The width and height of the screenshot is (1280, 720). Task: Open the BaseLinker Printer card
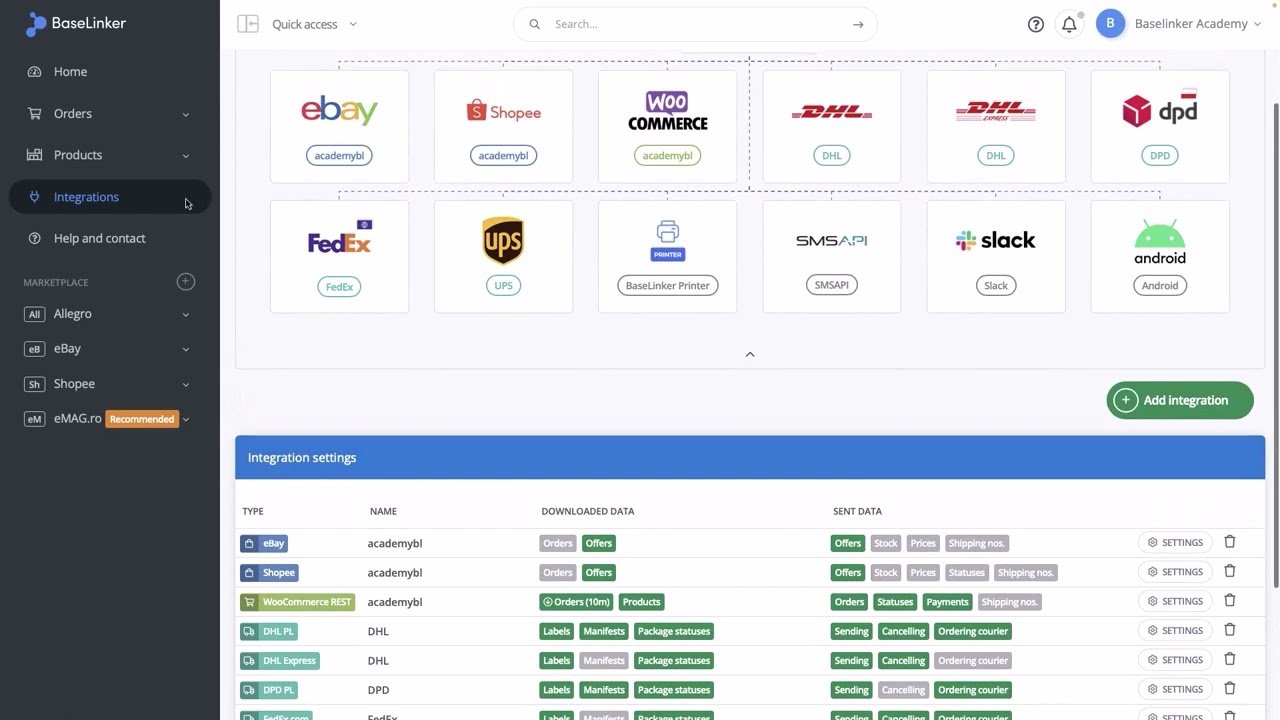[x=667, y=256]
